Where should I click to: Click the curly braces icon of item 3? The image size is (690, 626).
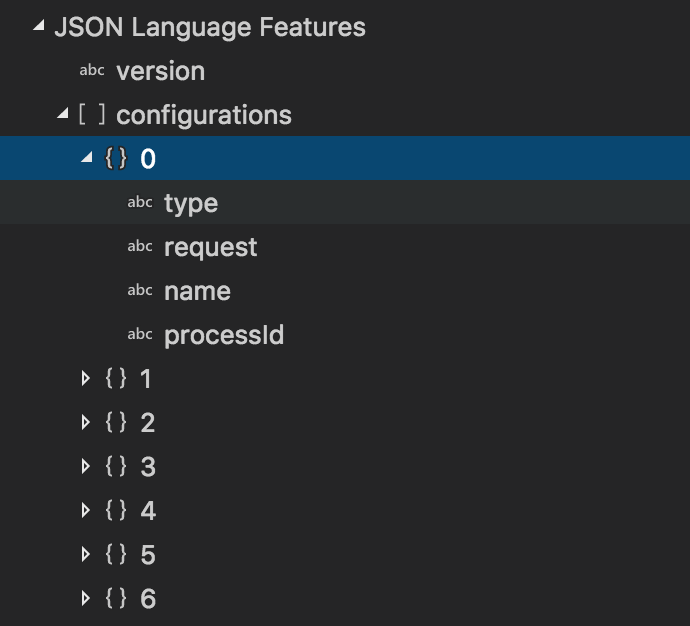pos(116,466)
